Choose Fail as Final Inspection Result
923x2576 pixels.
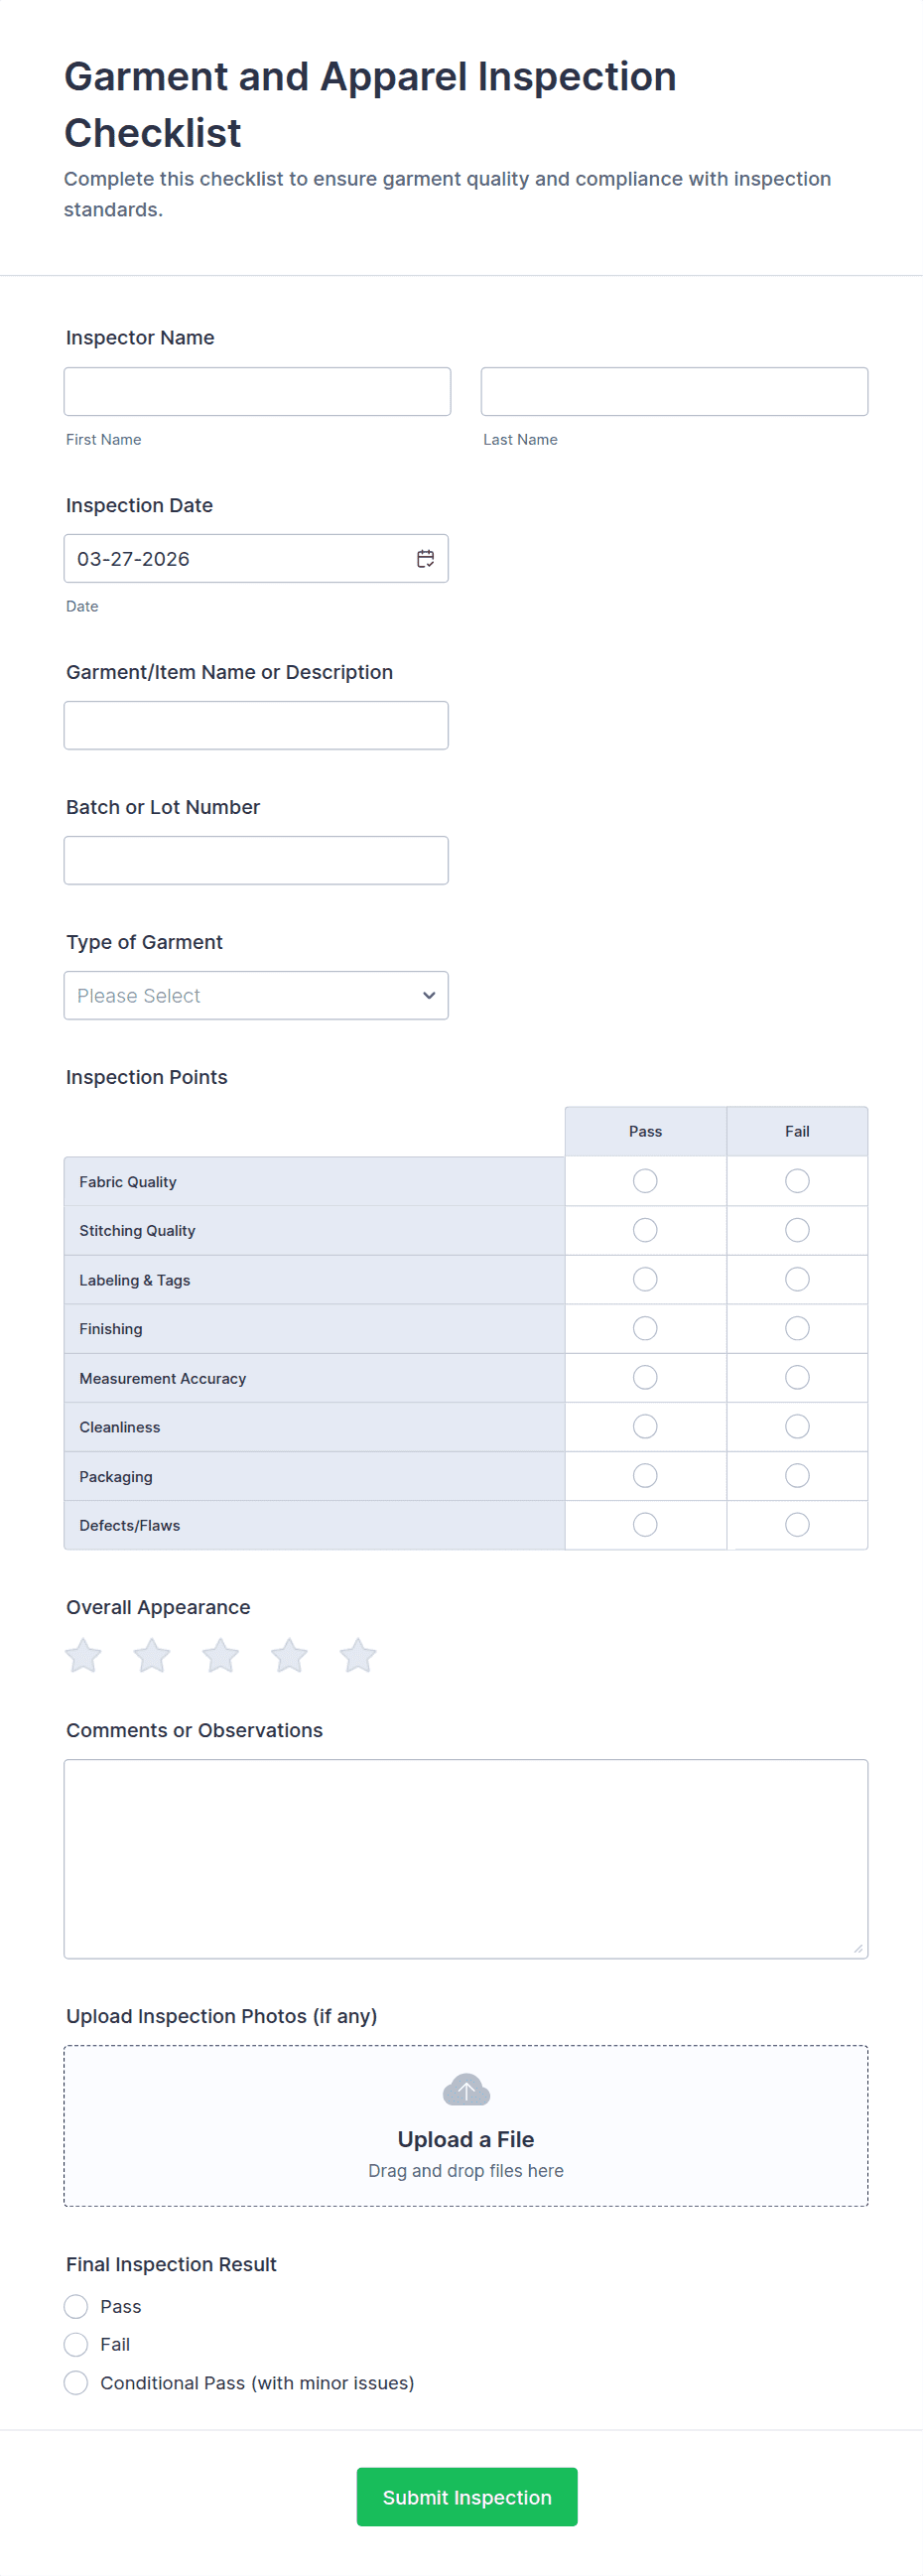tap(76, 2345)
